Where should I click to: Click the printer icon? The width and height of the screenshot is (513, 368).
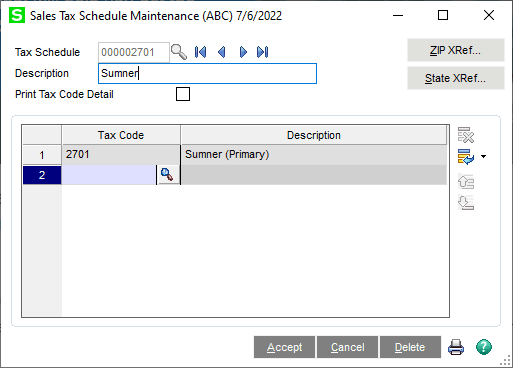456,347
